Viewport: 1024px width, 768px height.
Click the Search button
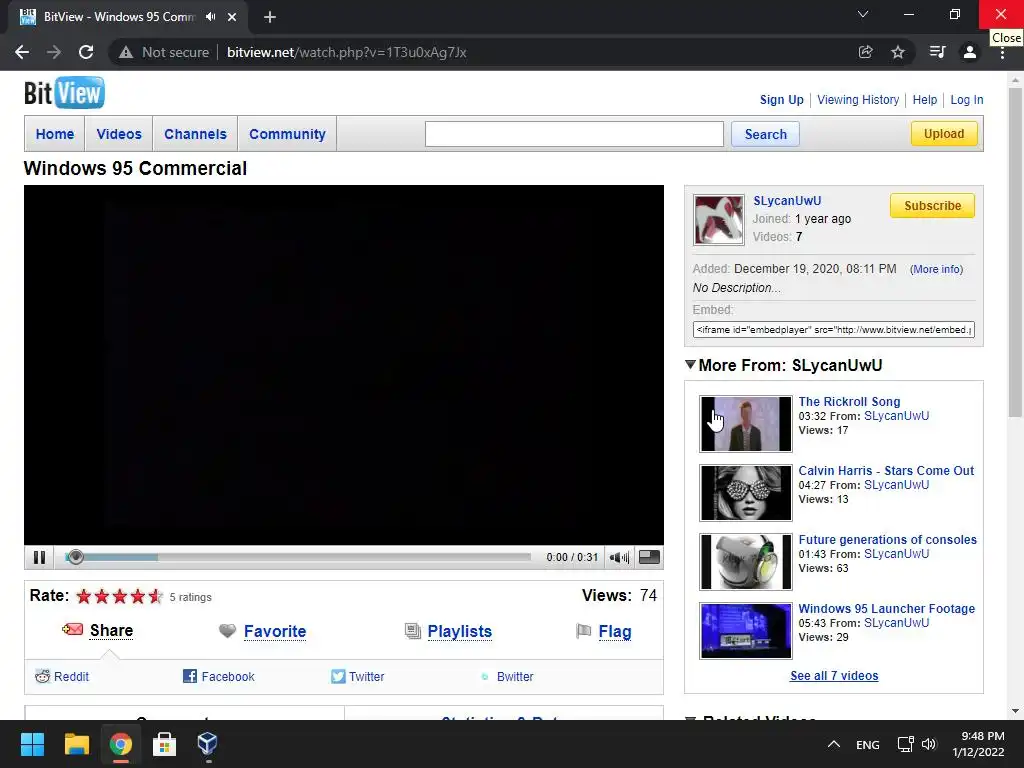click(x=765, y=134)
